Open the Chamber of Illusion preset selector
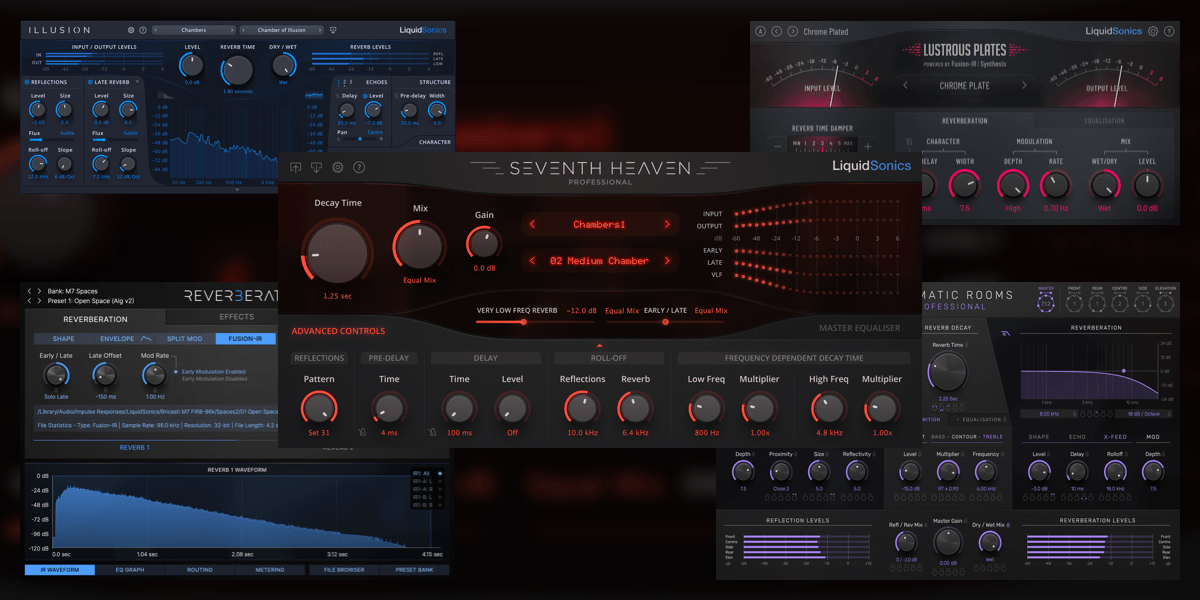 point(283,31)
